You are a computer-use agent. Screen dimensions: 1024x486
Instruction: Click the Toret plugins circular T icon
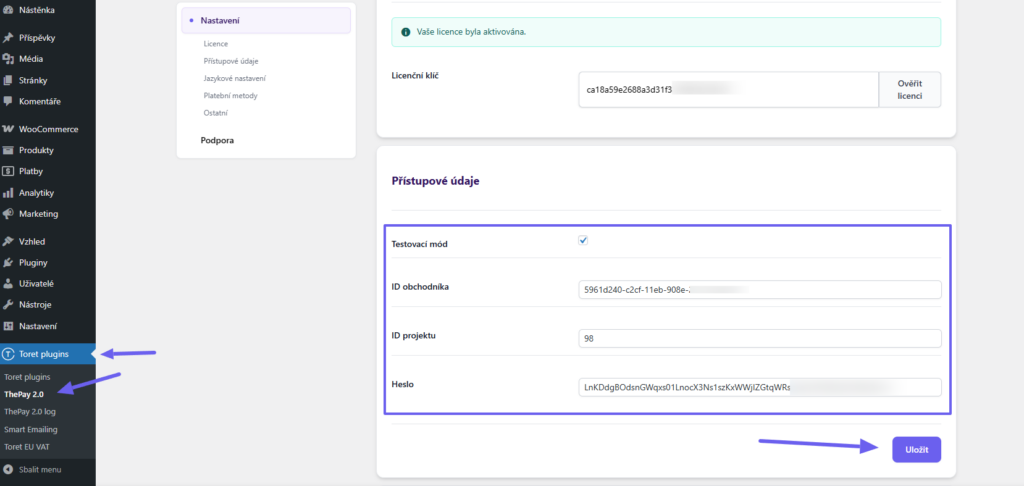click(8, 354)
